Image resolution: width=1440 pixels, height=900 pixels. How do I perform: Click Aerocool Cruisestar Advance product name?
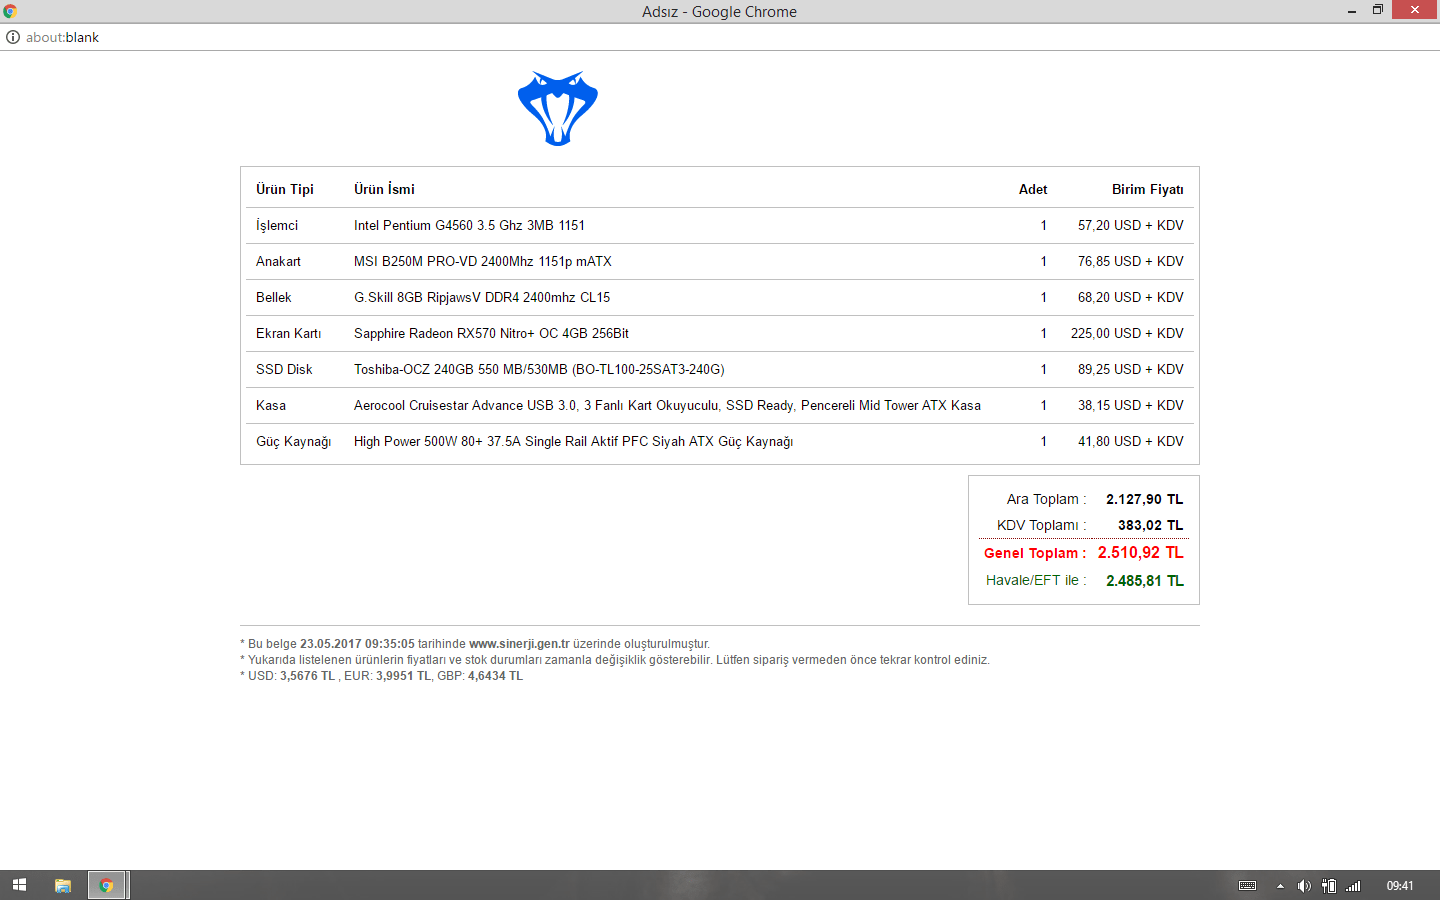tap(667, 405)
